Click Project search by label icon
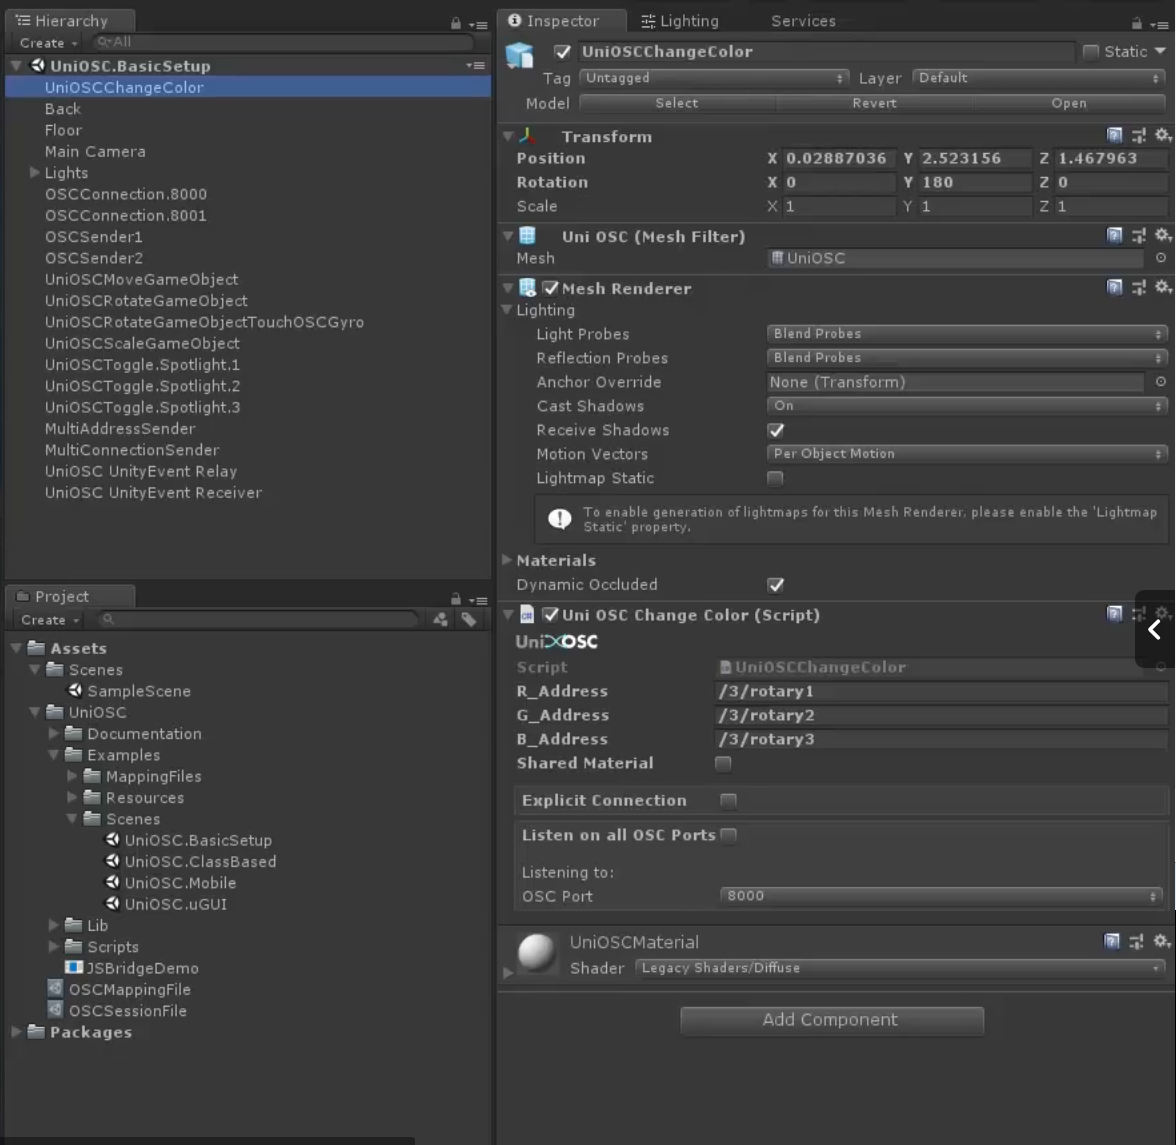This screenshot has height=1145, width=1176. click(469, 619)
